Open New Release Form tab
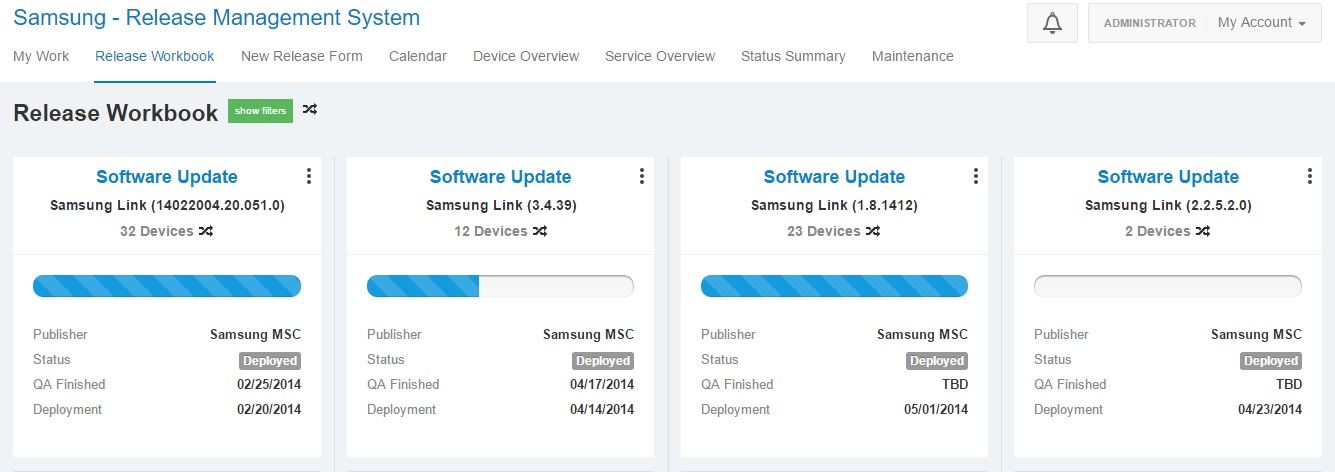Viewport: 1335px width, 472px height. pos(302,56)
